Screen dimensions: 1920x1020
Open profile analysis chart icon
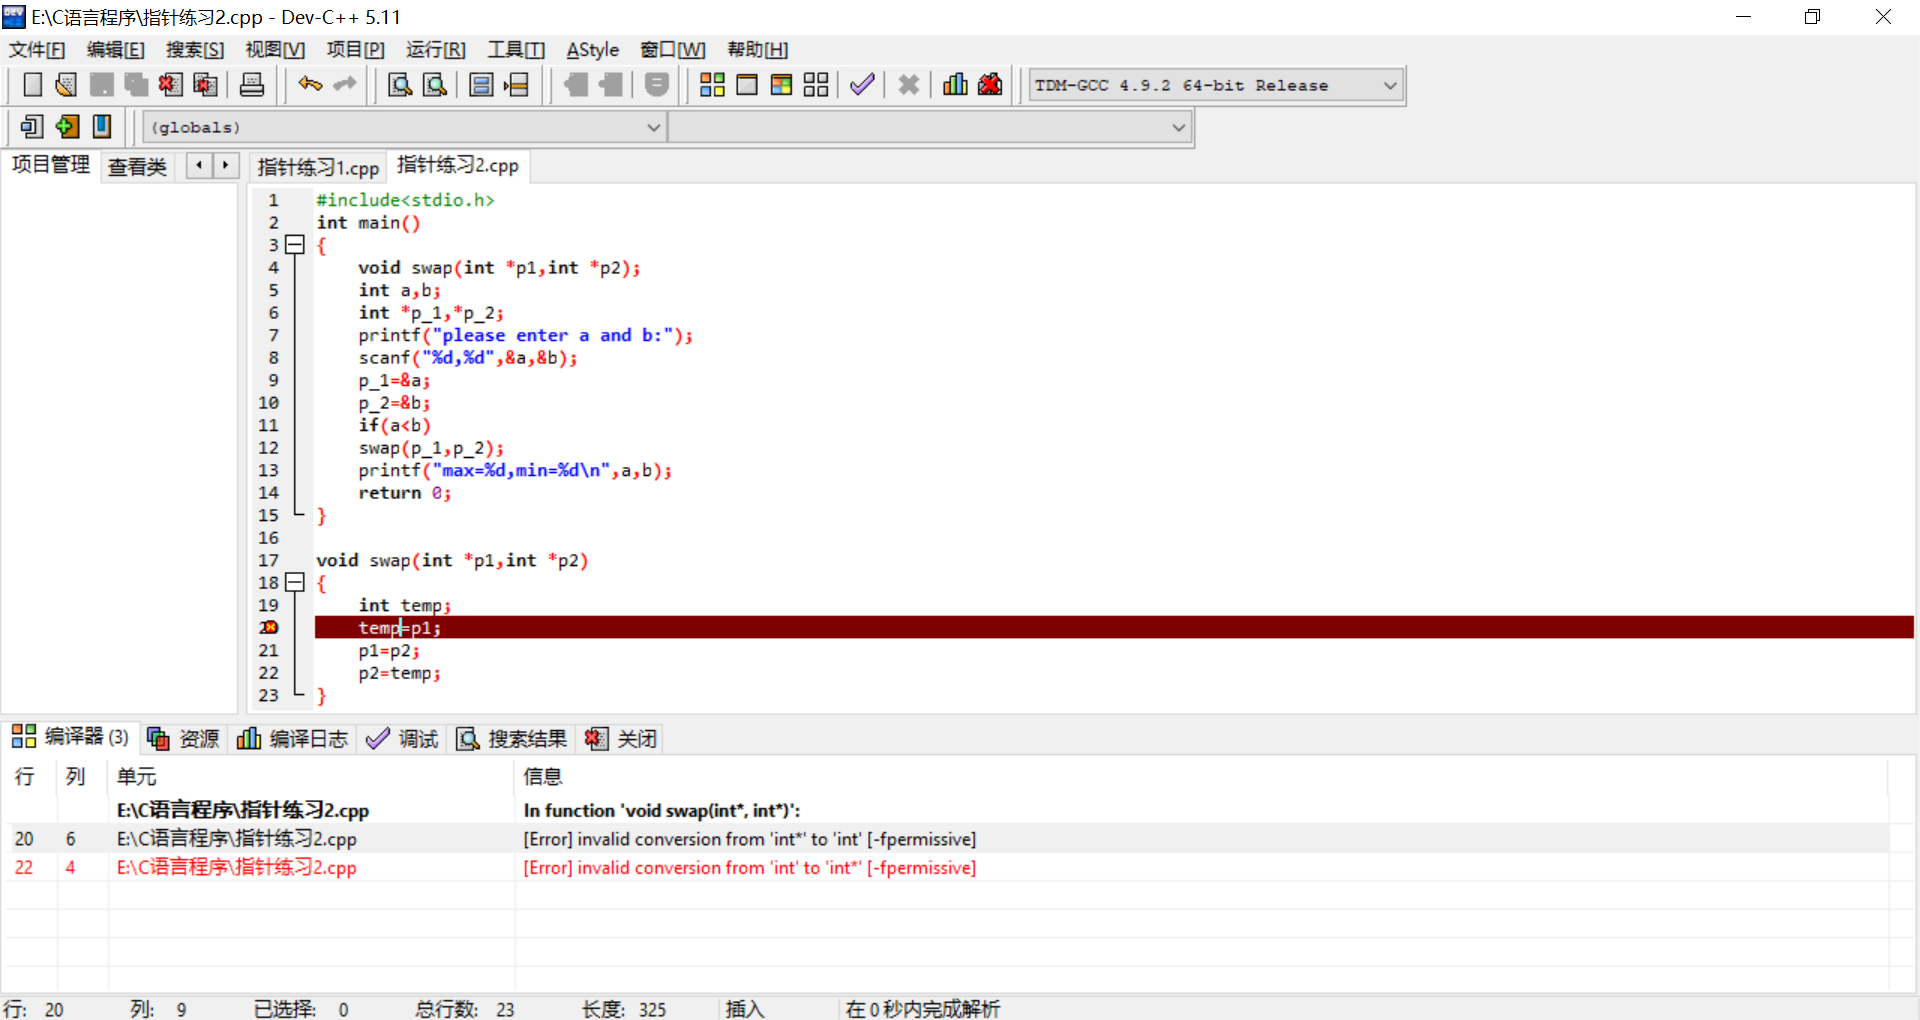click(x=955, y=85)
